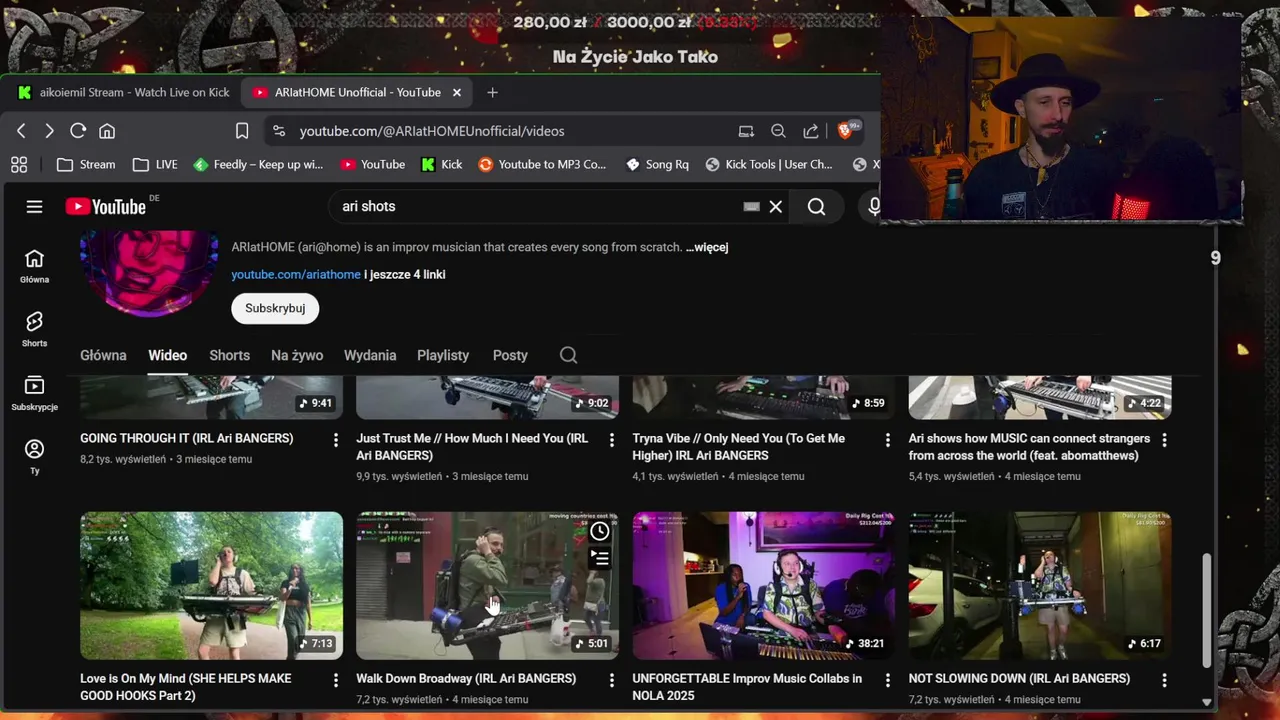The image size is (1280, 720).
Task: Open the Playlisty tab
Action: (443, 355)
